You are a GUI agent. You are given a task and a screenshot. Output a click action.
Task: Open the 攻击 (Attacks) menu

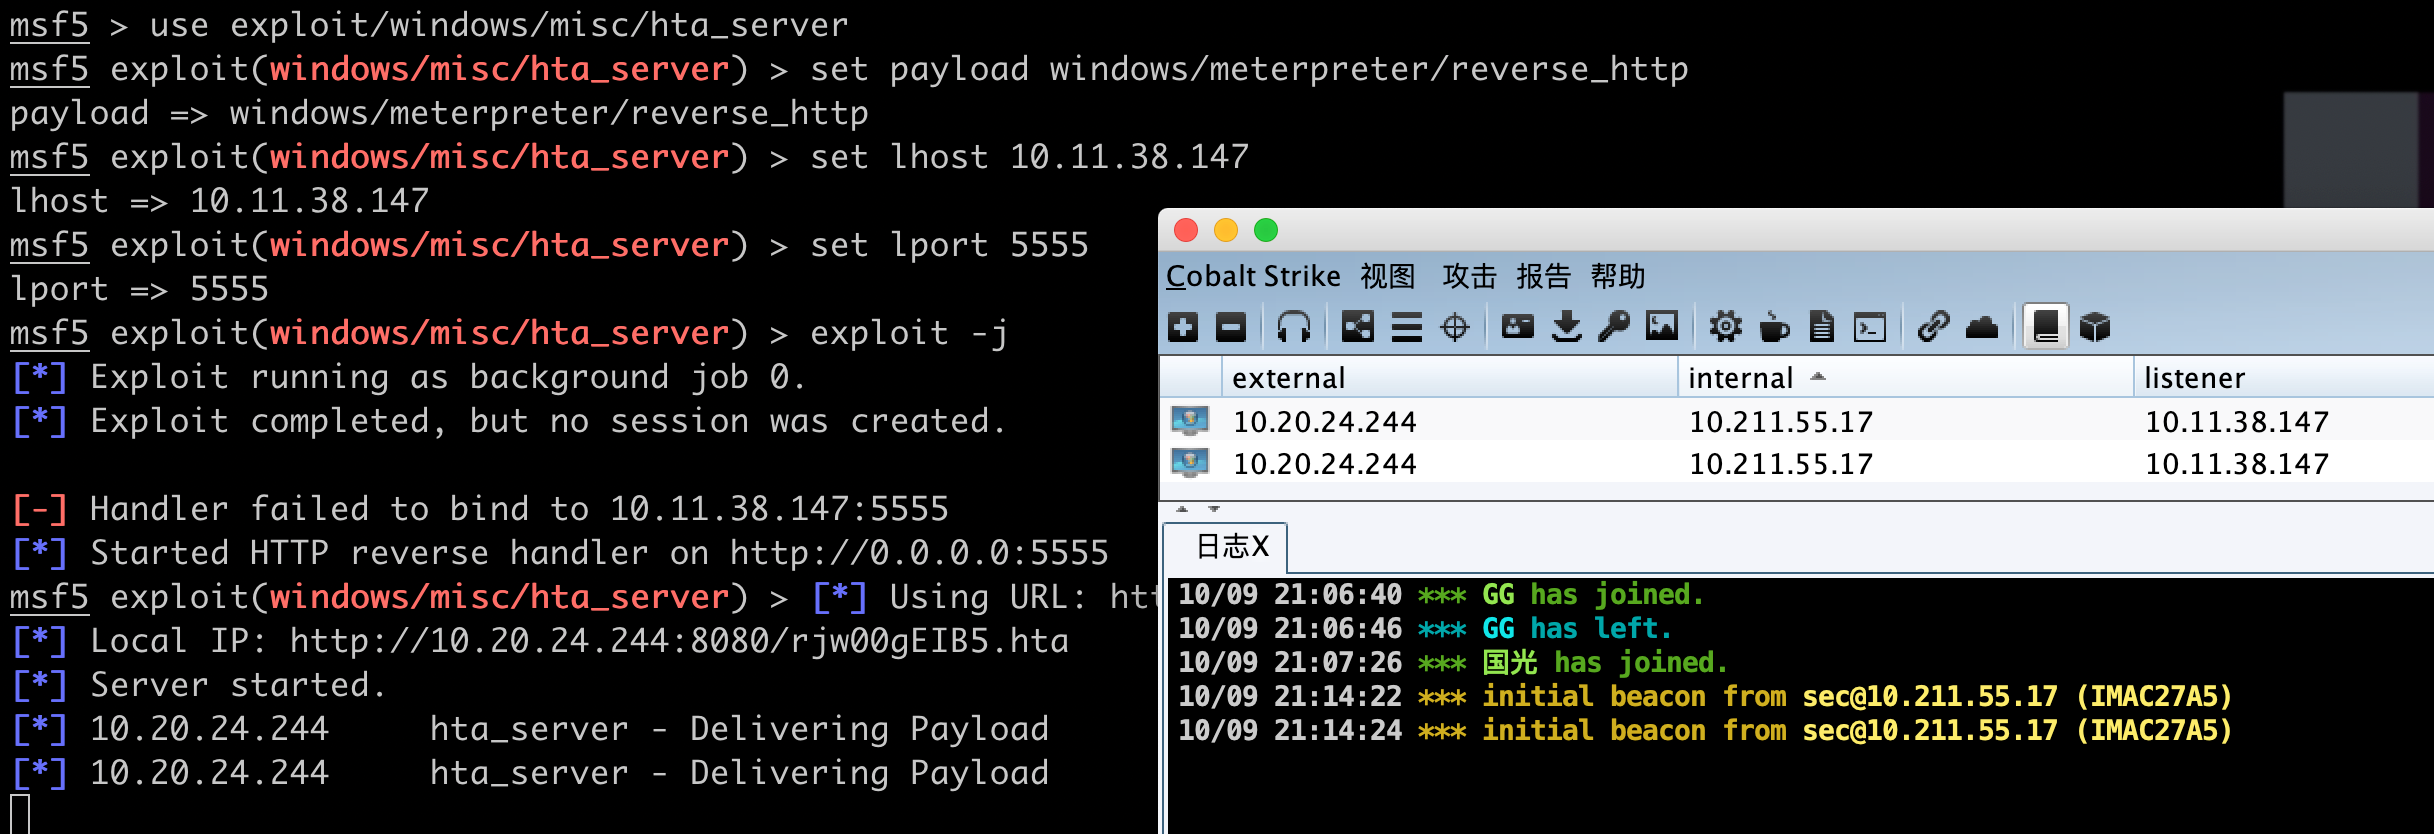[1469, 276]
